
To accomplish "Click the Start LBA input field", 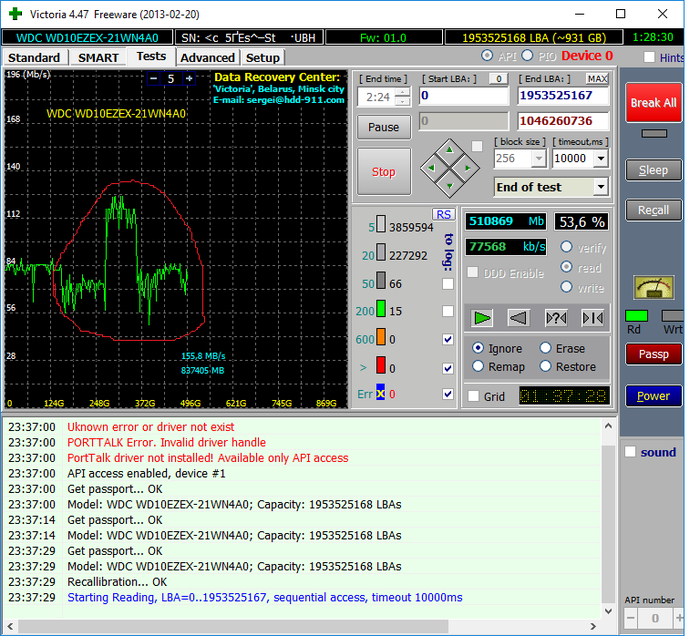I will pyautogui.click(x=463, y=96).
